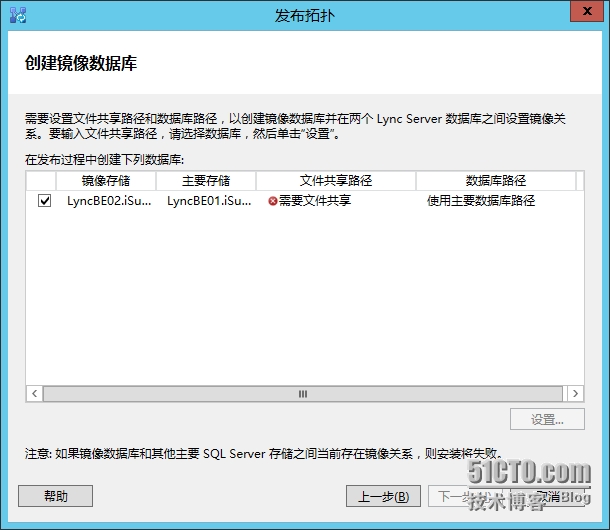Screen dimensions: 610x530
Task: Select the LyncBE02.iSu... mirror store cell
Action: point(109,201)
